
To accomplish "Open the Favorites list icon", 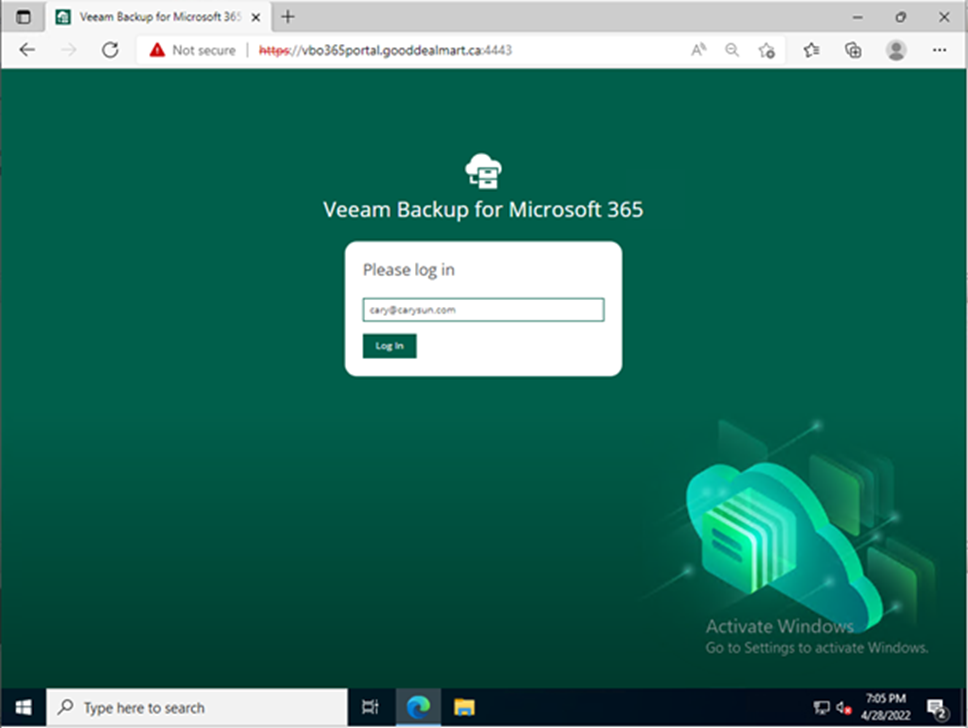I will (811, 50).
